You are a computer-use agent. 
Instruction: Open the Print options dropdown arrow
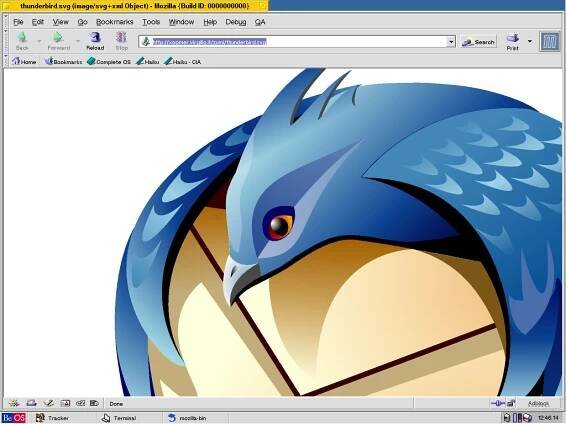click(x=530, y=41)
